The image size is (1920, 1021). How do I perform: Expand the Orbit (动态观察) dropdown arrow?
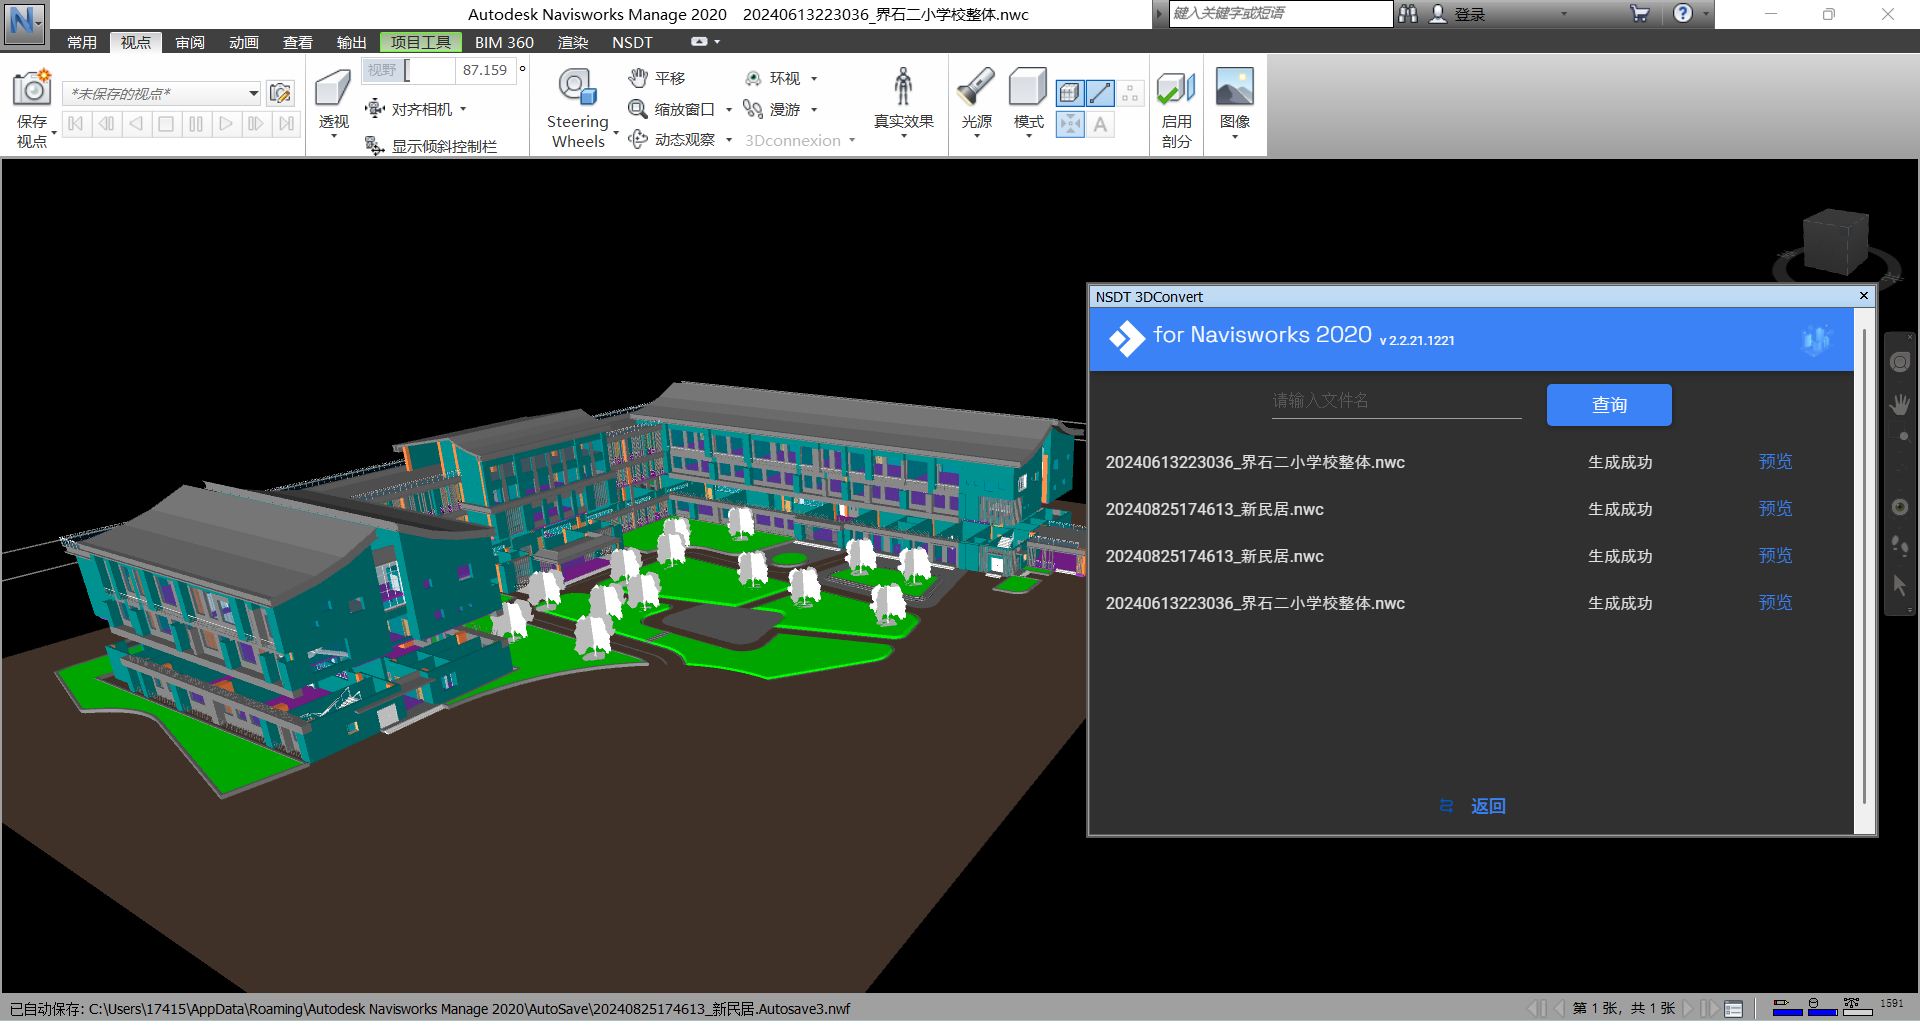coord(728,140)
